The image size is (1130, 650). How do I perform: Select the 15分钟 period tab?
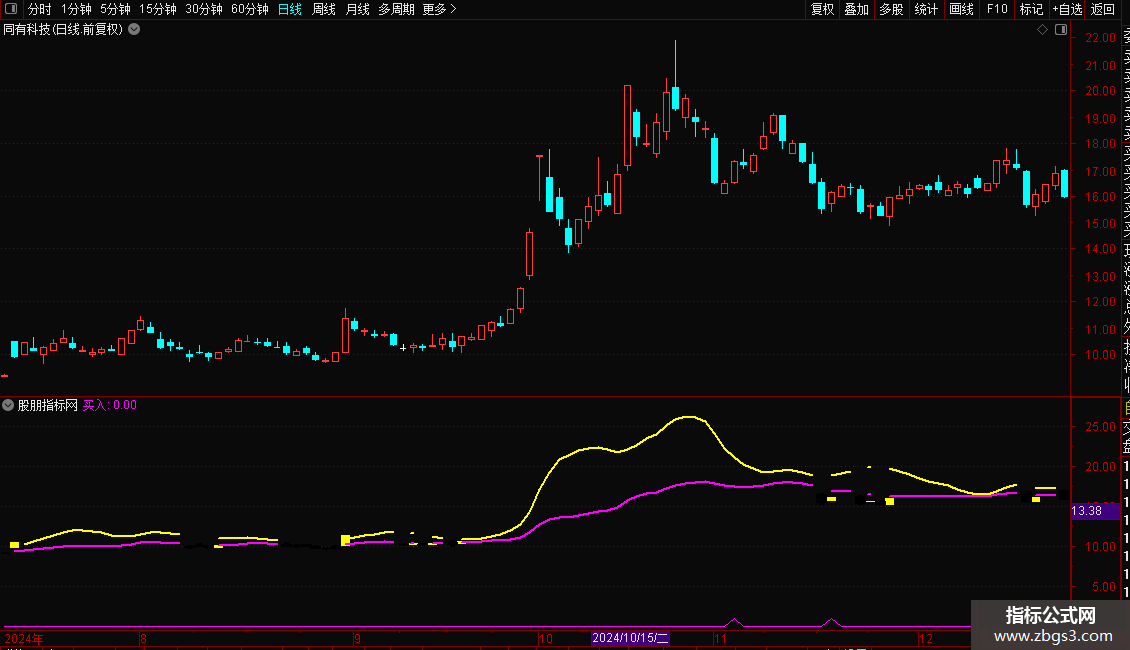158,9
